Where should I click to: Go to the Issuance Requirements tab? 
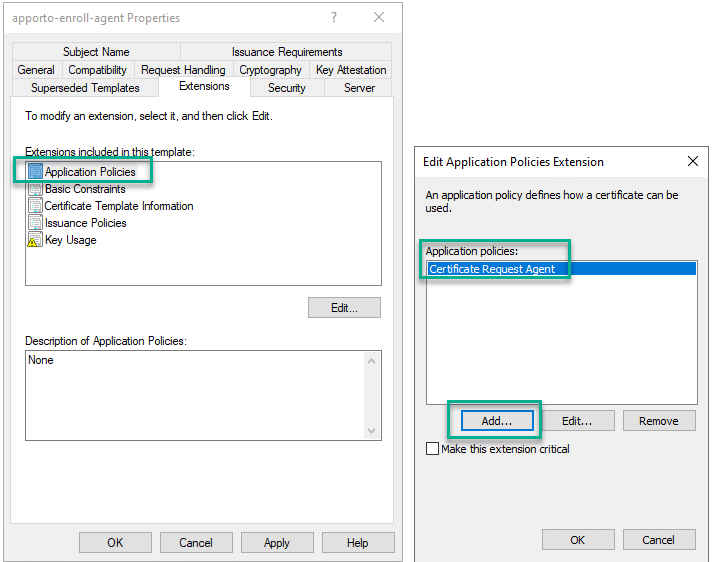click(x=287, y=52)
